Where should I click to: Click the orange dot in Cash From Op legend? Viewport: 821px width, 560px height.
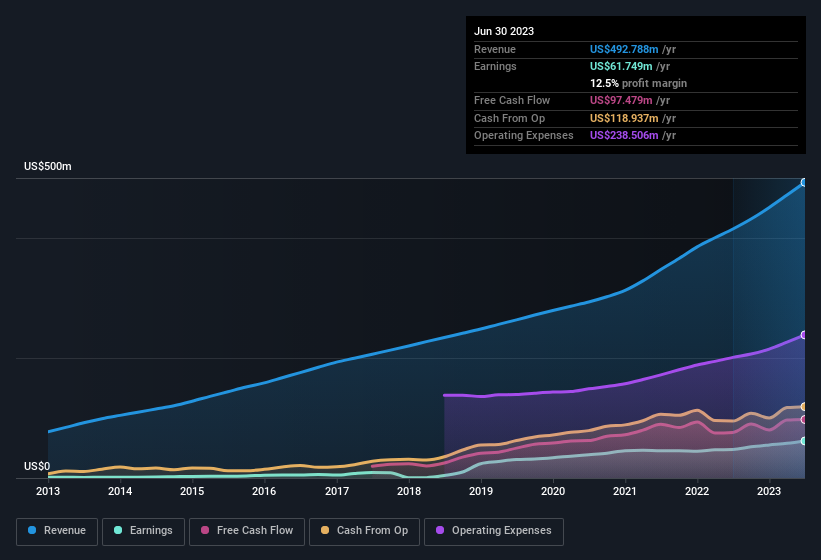[x=325, y=530]
